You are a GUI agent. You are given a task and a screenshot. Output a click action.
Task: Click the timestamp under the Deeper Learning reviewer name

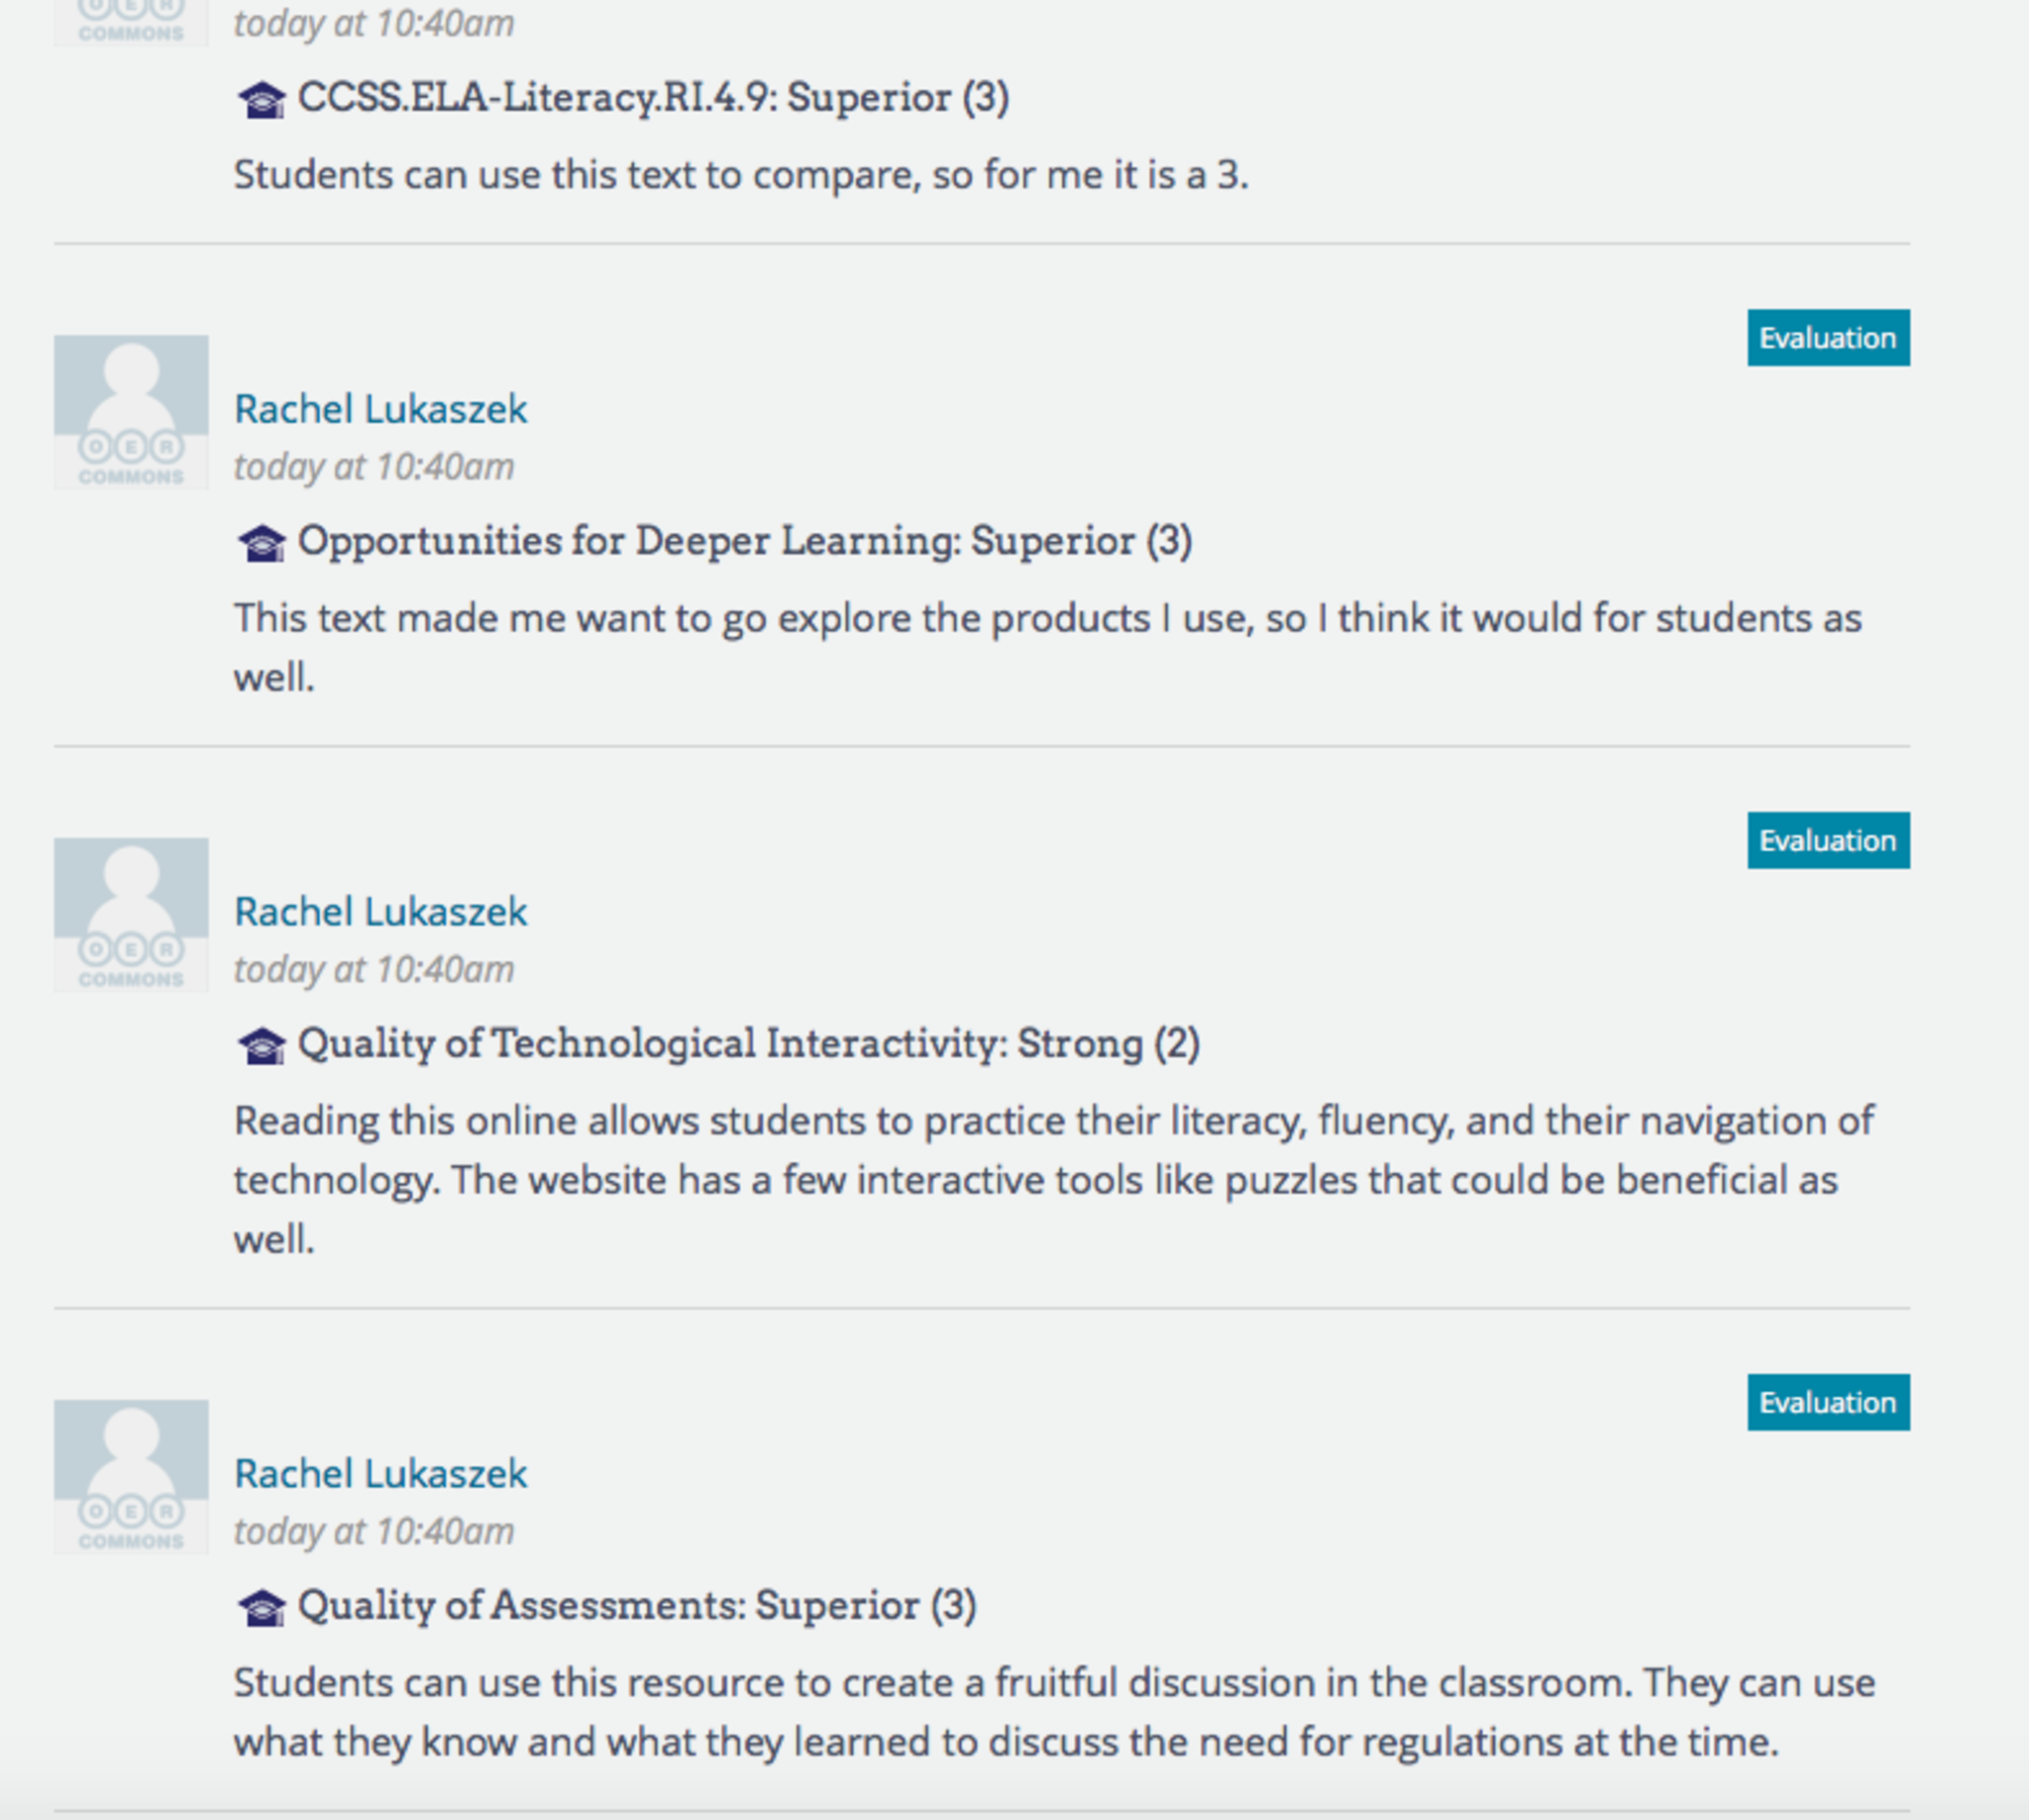(x=374, y=467)
